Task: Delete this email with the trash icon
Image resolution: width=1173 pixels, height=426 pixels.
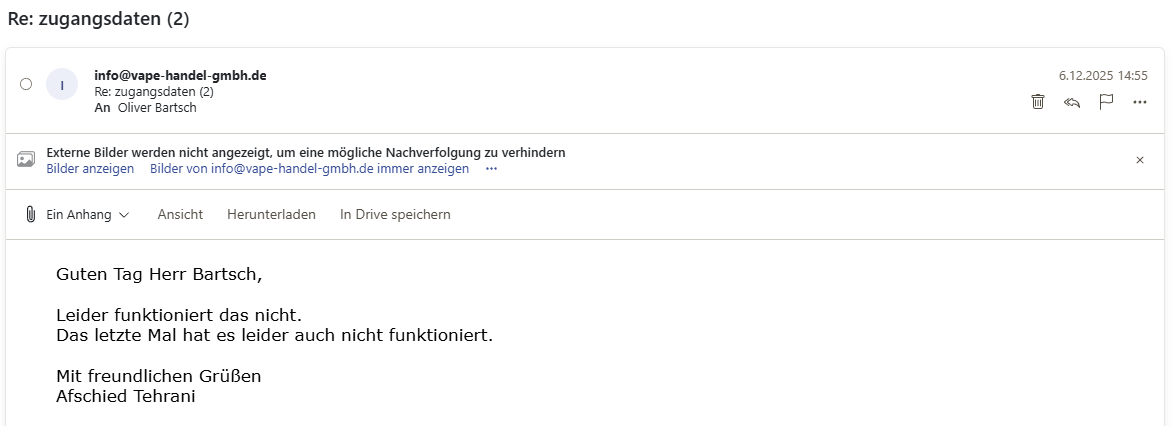Action: 1038,102
